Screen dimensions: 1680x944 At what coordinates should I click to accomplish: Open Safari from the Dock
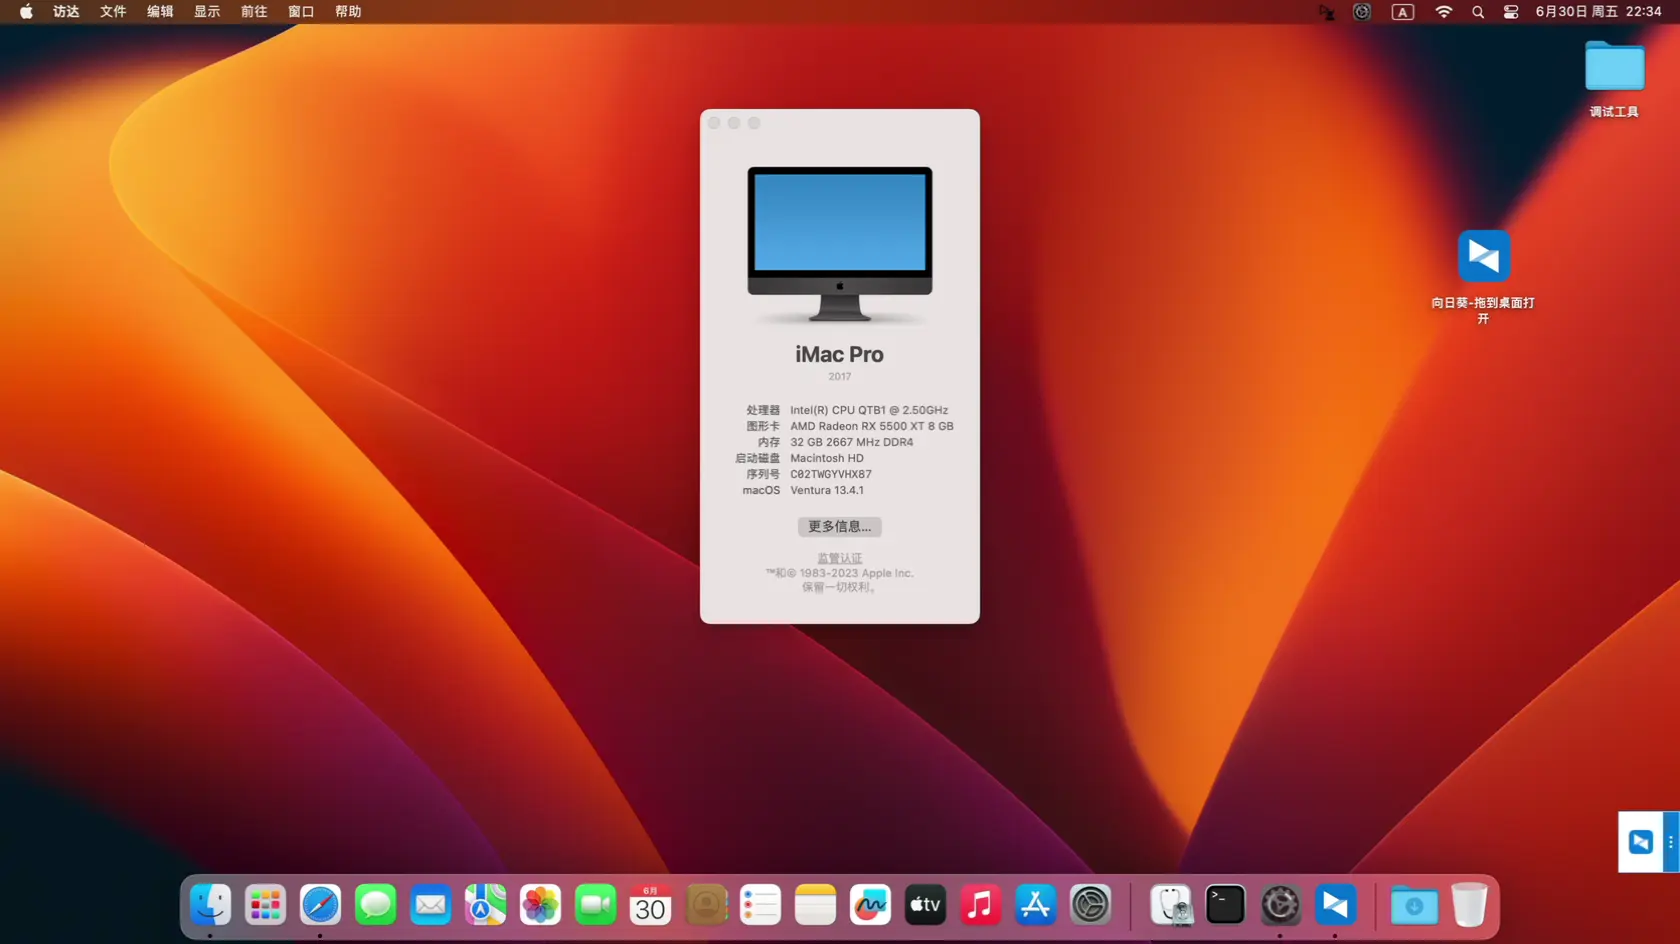tap(320, 904)
